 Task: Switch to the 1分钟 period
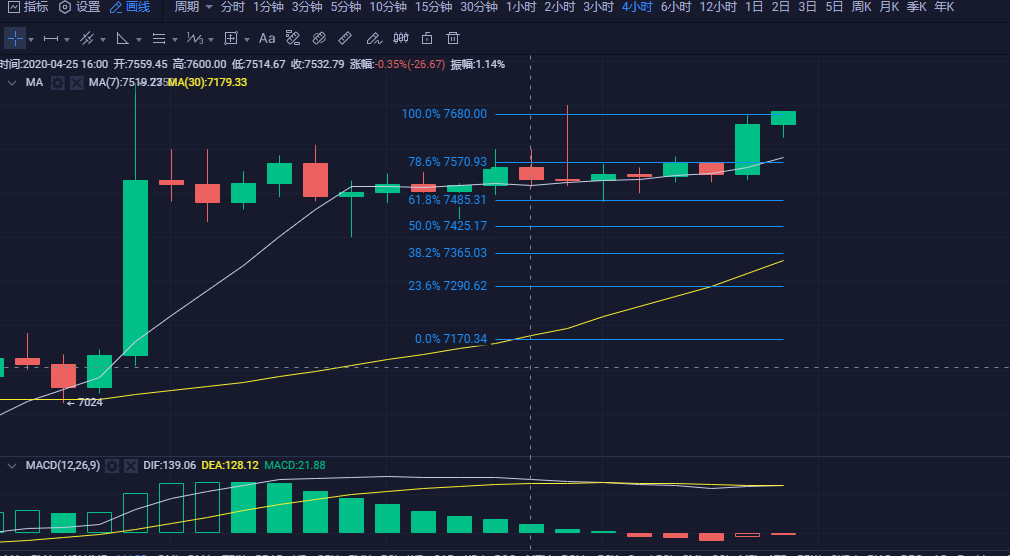268,7
